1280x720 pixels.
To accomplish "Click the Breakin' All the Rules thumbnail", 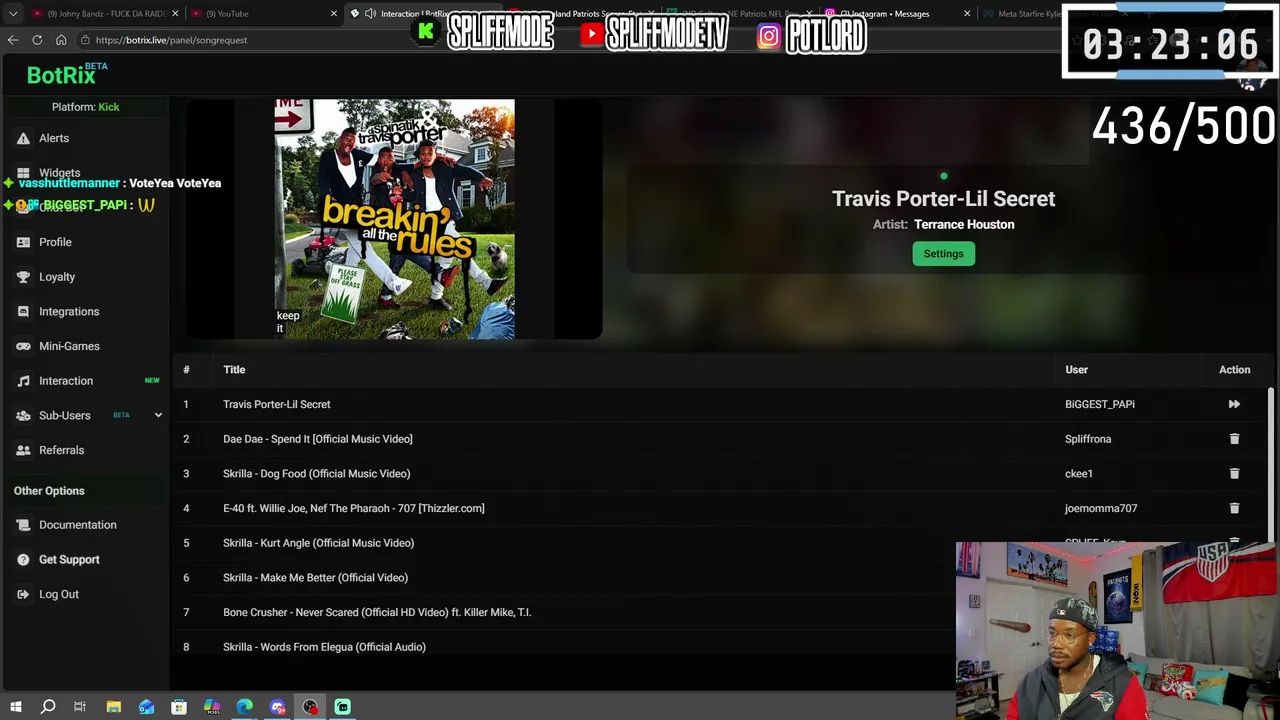I will coord(394,219).
